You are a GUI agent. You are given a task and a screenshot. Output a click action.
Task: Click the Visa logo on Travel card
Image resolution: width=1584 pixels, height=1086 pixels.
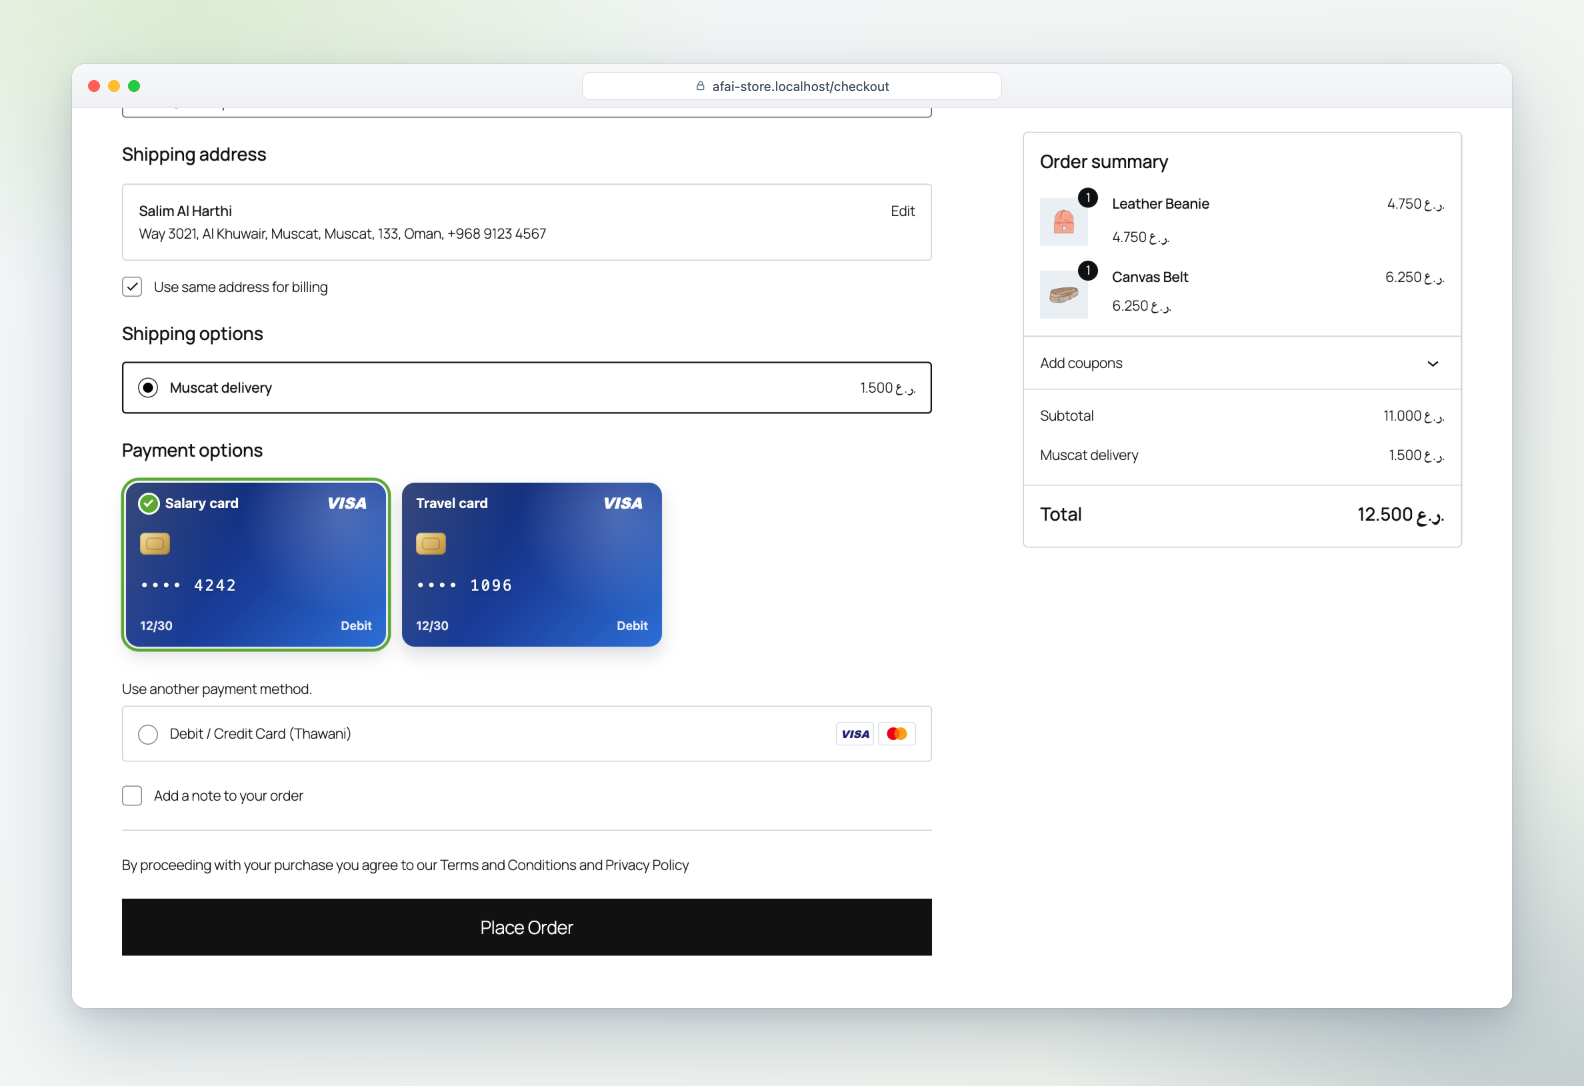623,503
